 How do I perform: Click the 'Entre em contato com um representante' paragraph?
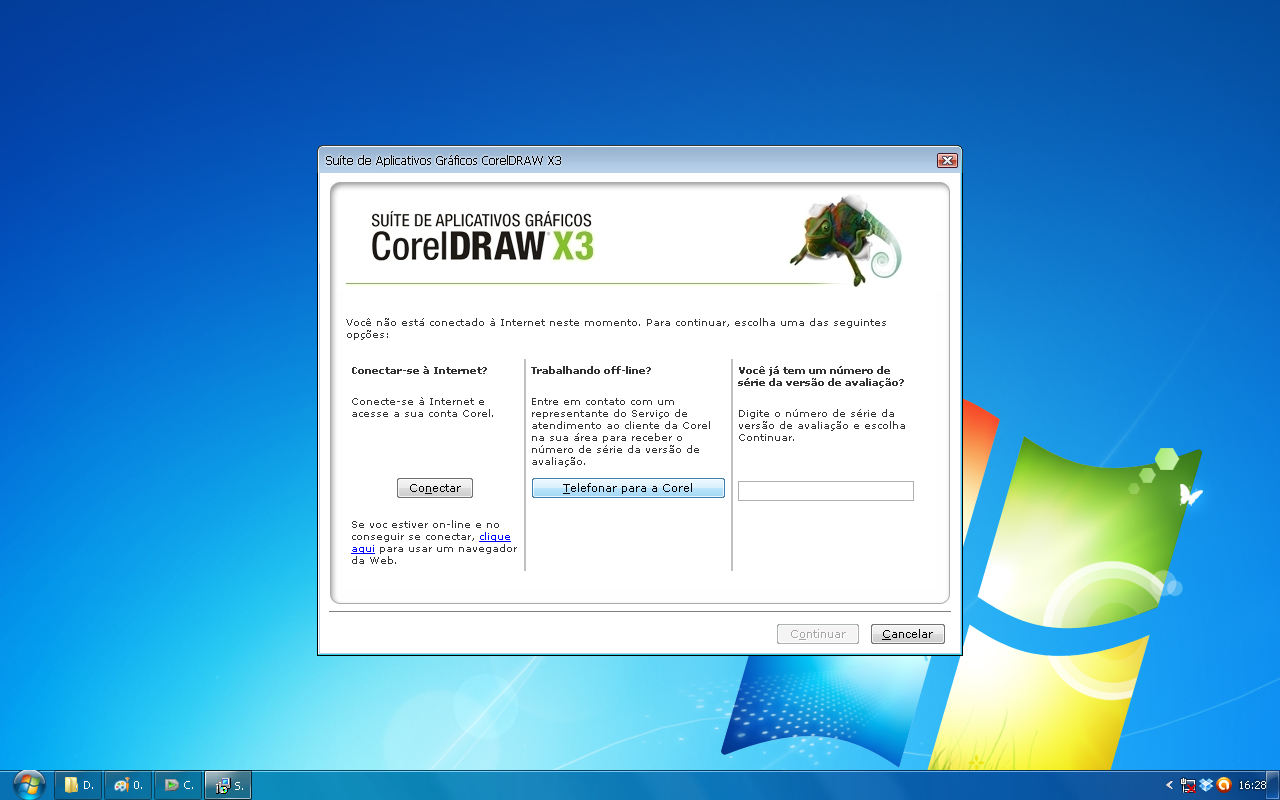621,431
